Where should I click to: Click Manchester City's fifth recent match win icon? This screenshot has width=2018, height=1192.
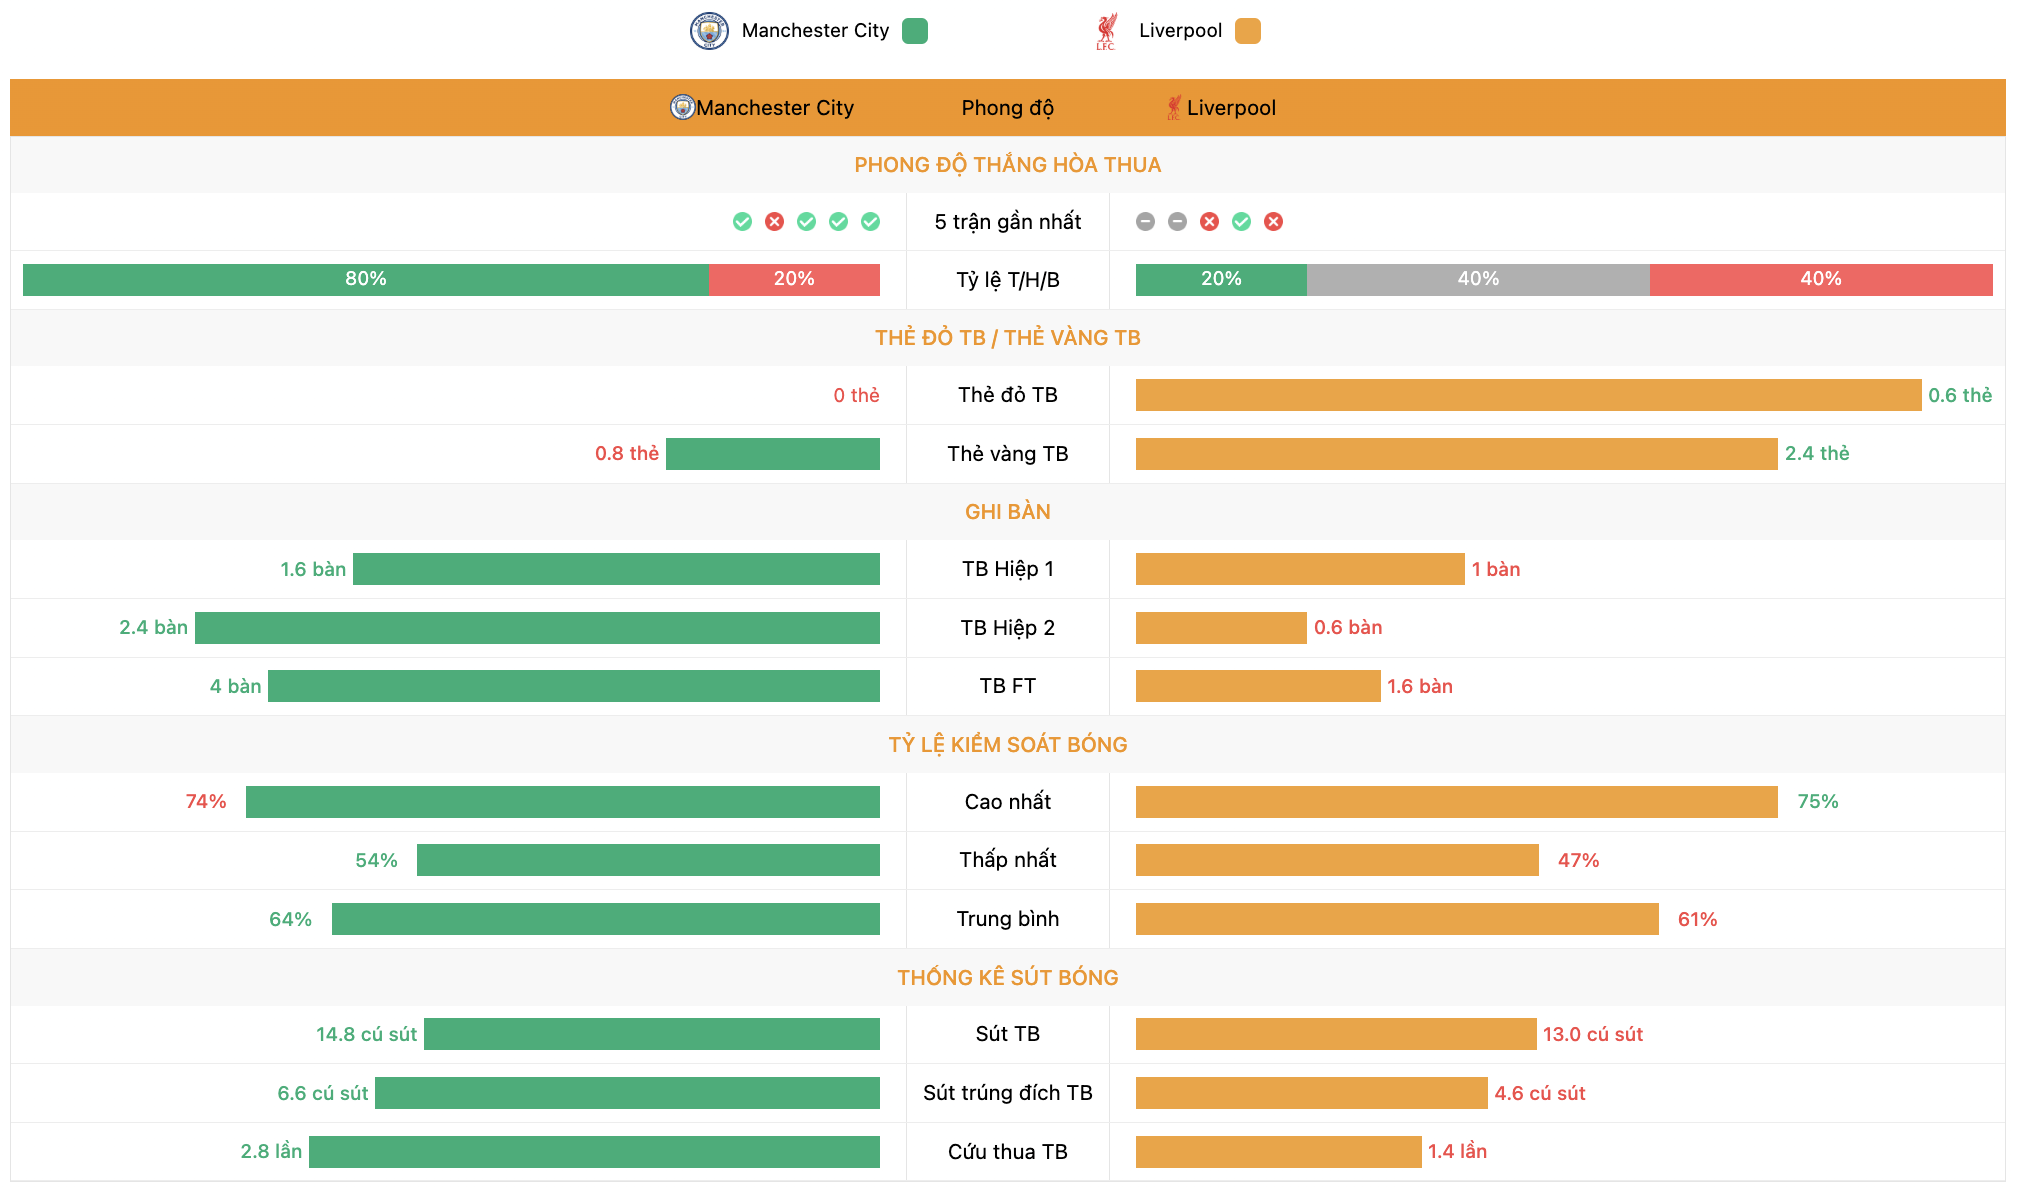pyautogui.click(x=870, y=222)
